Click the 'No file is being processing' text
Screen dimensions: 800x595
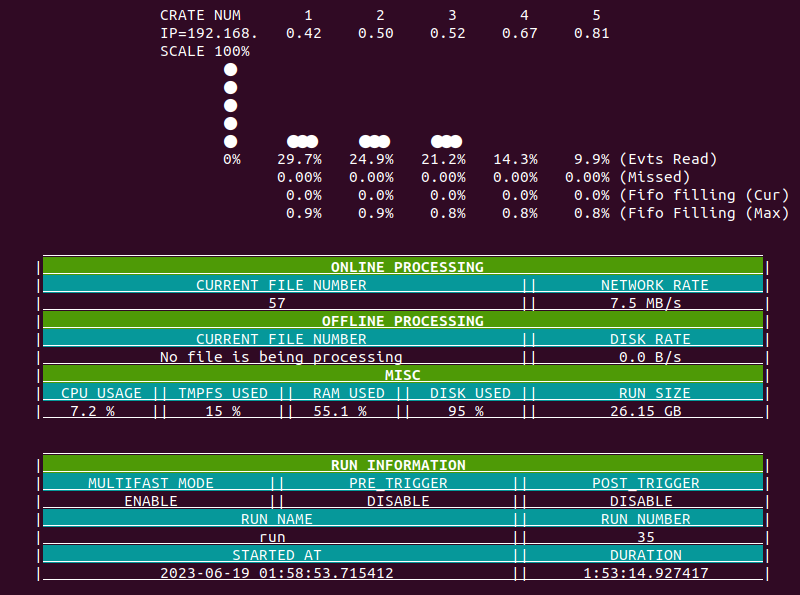point(281,357)
